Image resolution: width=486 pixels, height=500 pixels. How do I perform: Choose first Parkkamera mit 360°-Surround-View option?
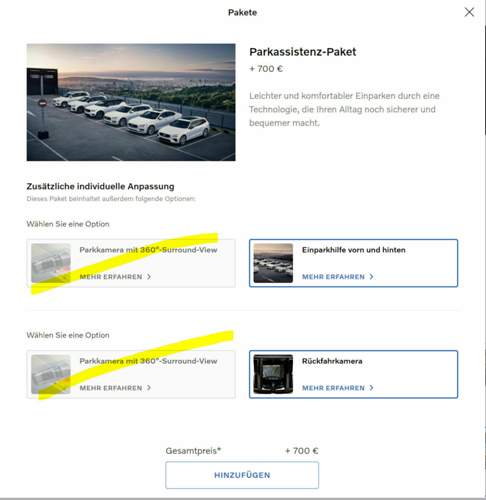tap(131, 263)
